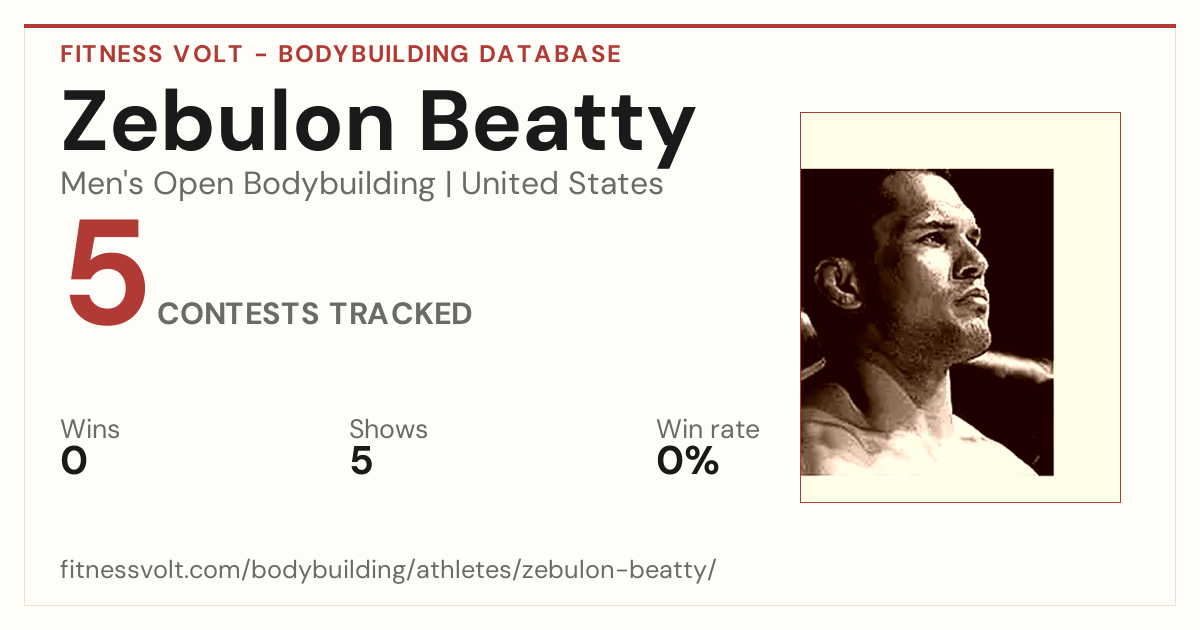Image resolution: width=1200 pixels, height=630 pixels.
Task: Click the 0 value under Wins
Action: tap(74, 461)
